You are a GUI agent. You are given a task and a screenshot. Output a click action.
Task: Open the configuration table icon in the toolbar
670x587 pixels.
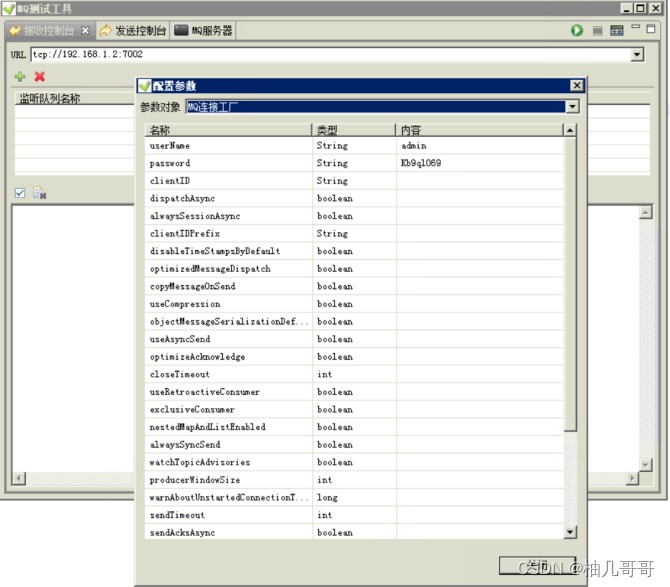point(617,31)
